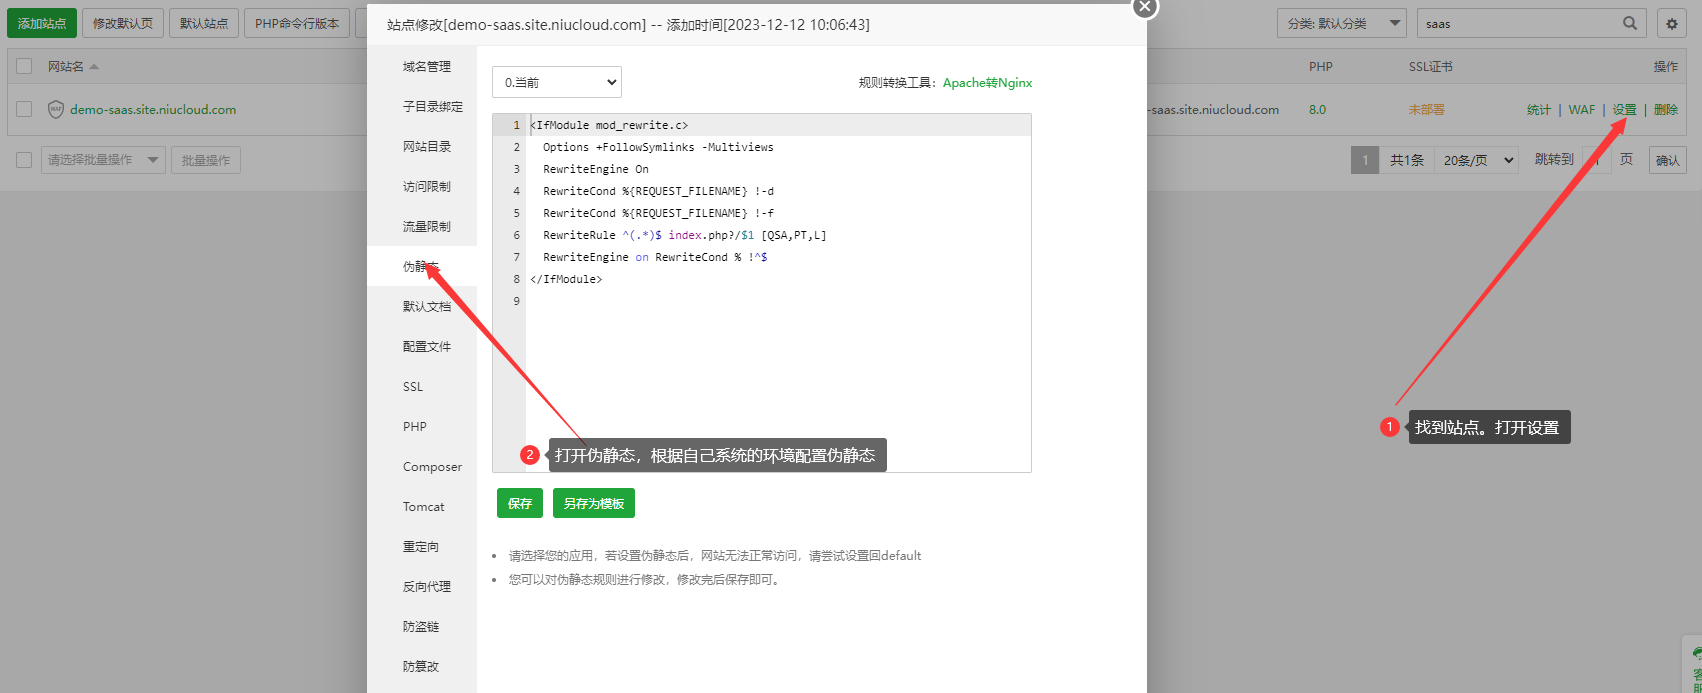This screenshot has width=1702, height=693.
Task: Open the gear settings icon
Action: (1671, 23)
